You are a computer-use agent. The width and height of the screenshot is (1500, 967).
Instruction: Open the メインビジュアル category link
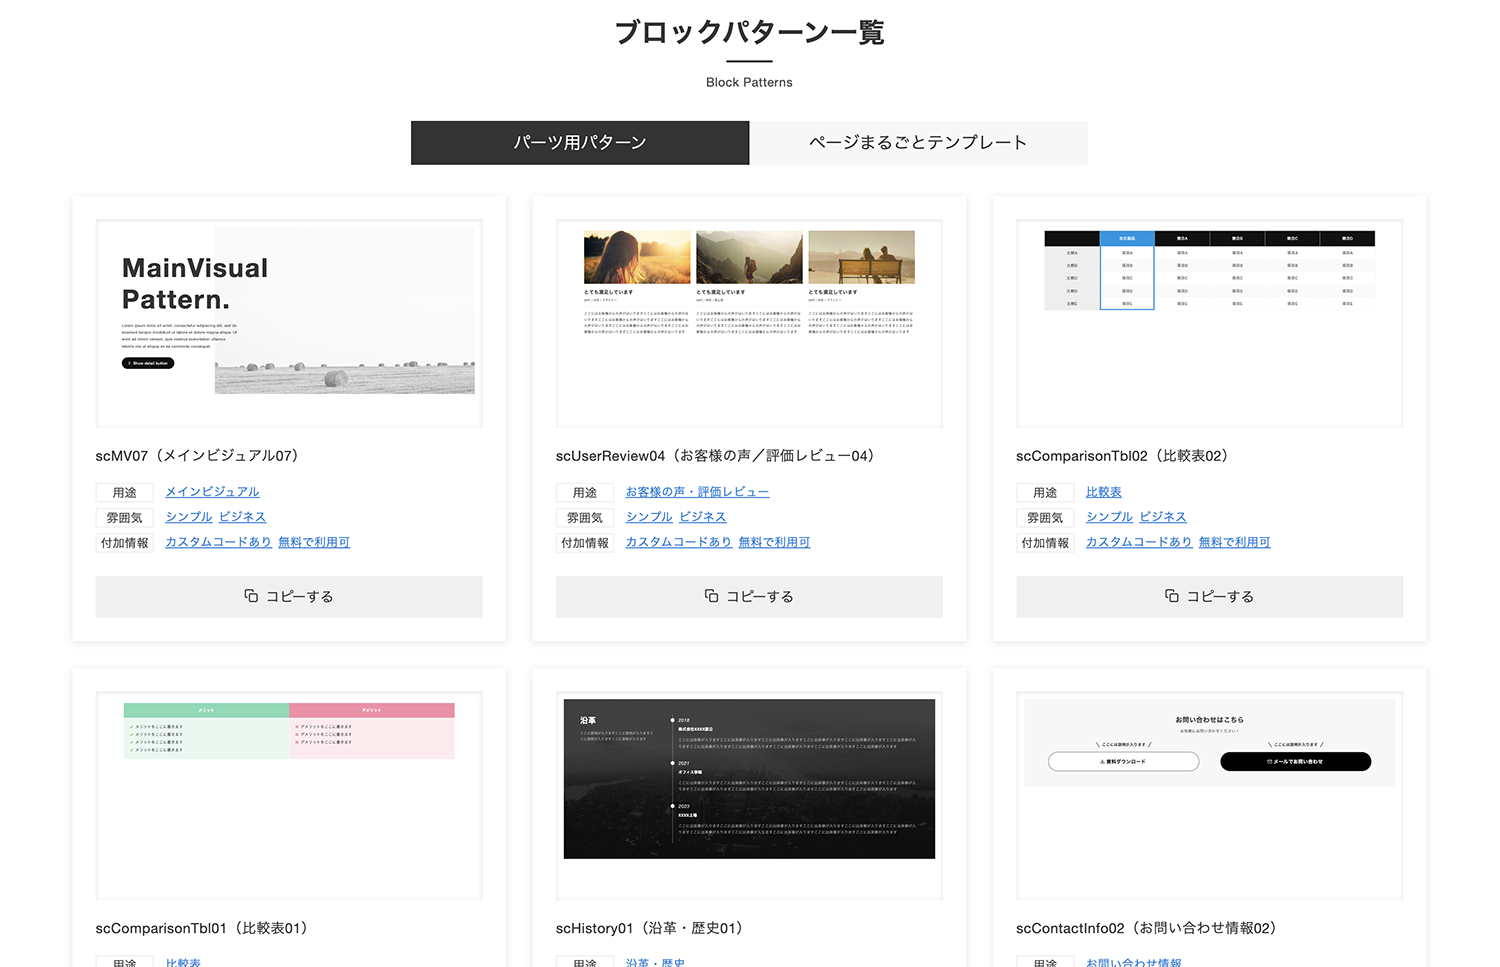[x=212, y=491]
